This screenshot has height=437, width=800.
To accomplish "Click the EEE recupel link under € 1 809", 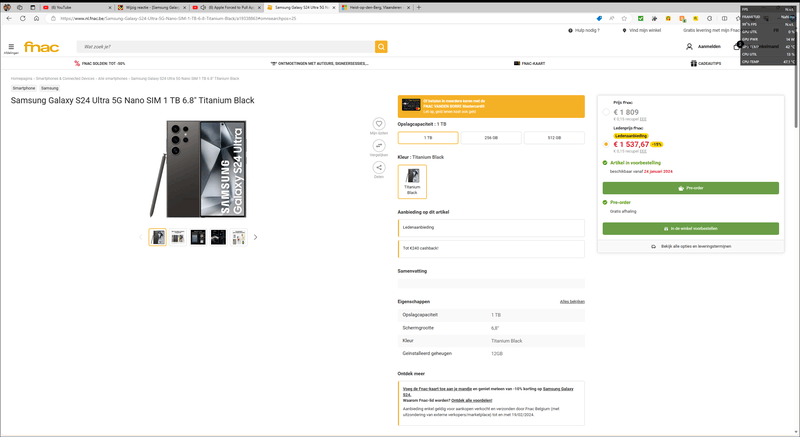I will coord(643,119).
